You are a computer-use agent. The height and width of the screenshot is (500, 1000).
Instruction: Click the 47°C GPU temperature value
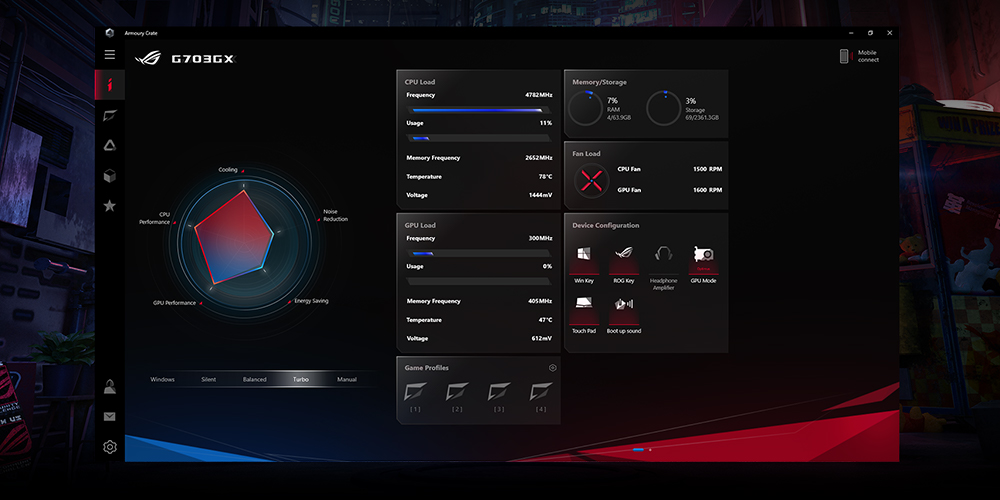coord(545,320)
